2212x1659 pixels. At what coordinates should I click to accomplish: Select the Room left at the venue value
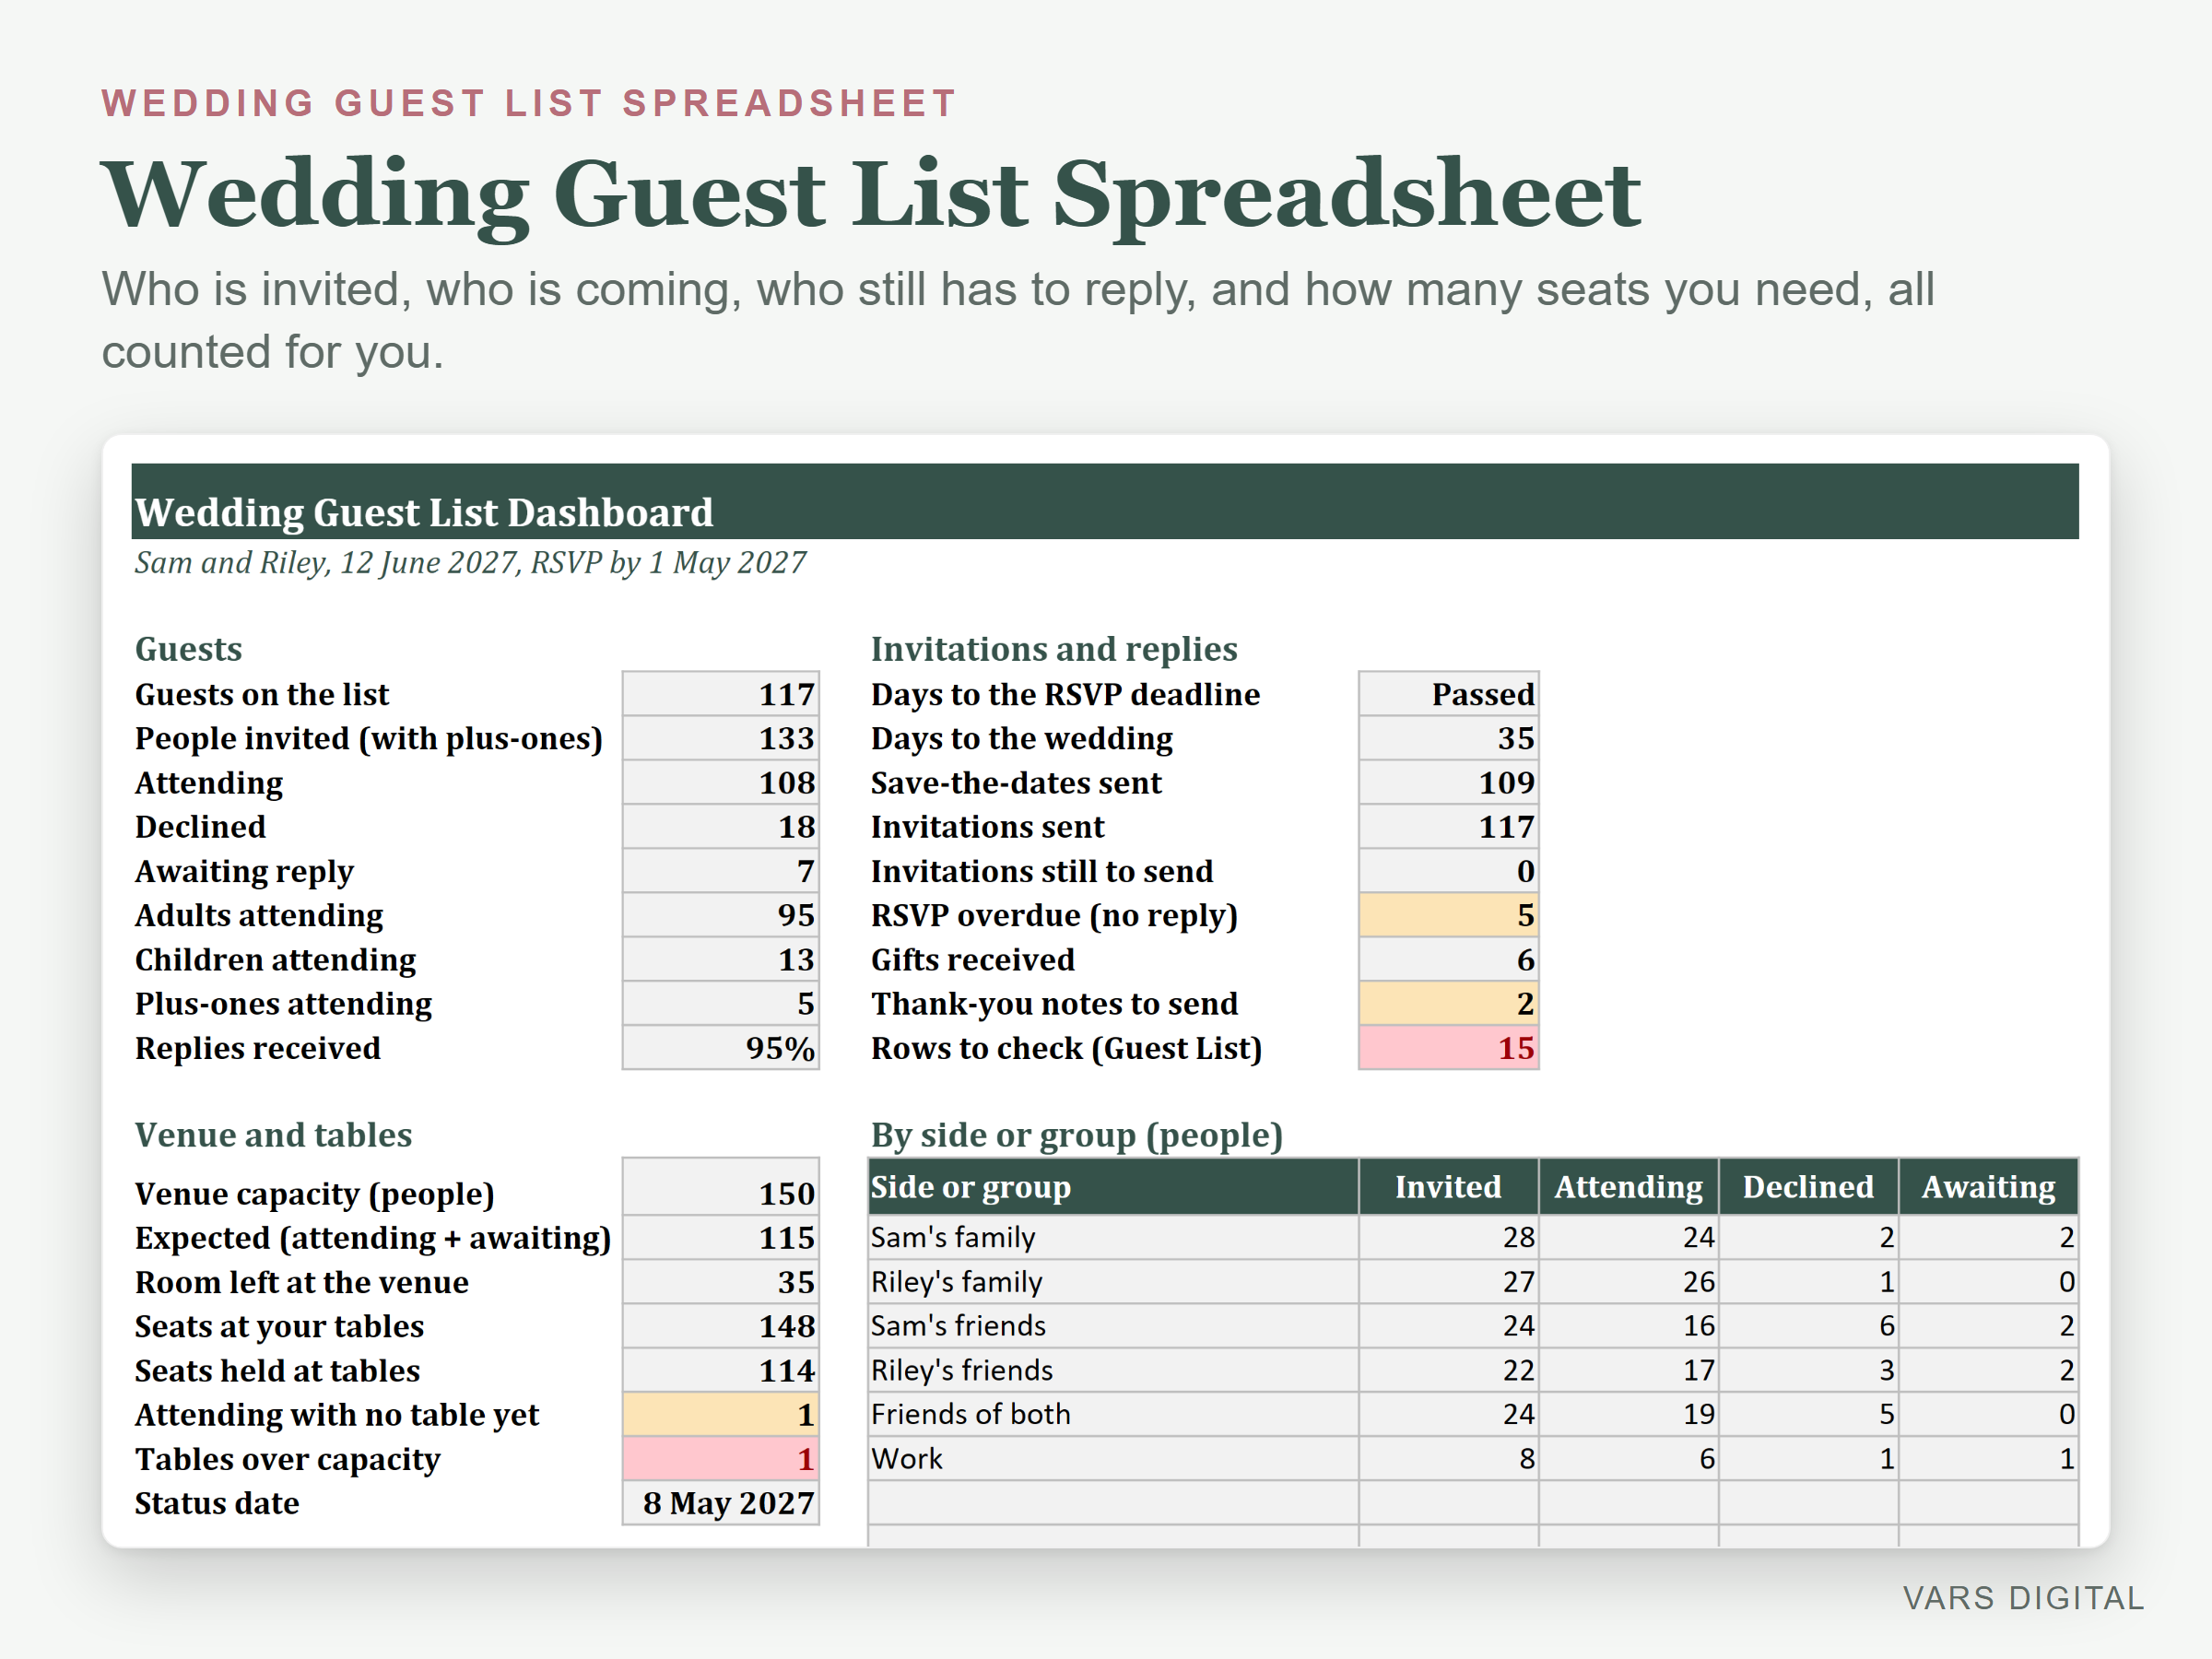tap(720, 1281)
